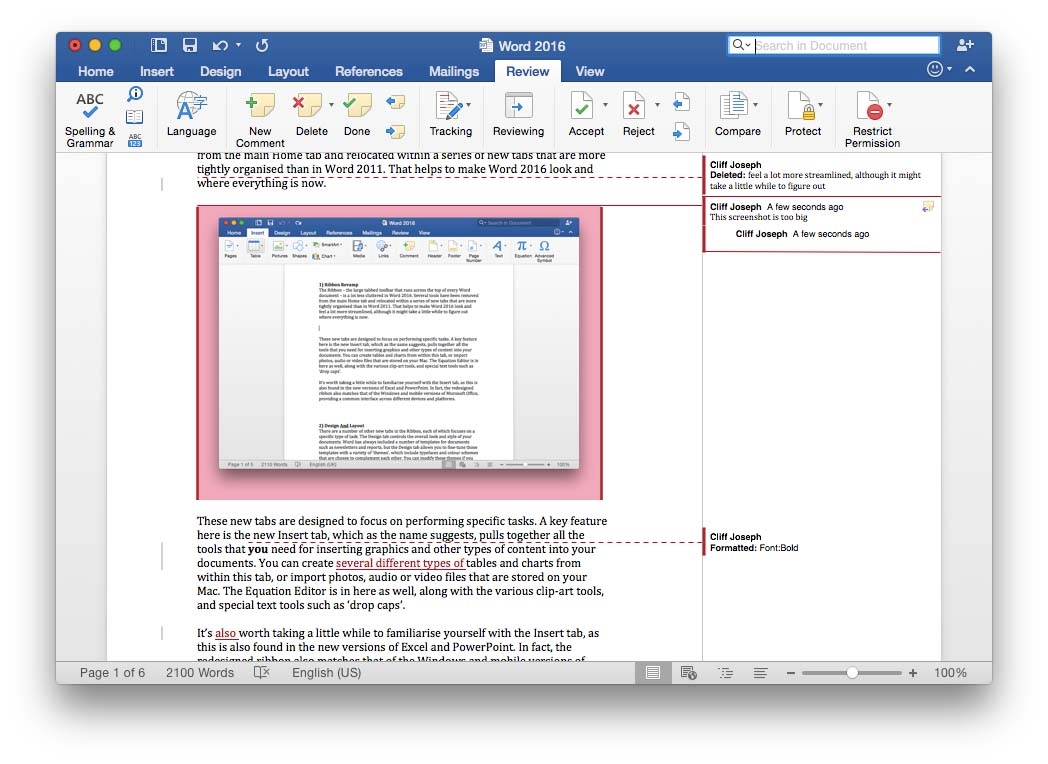Adjust the zoom slider handle
Image resolution: width=1048 pixels, height=764 pixels.
pyautogui.click(x=852, y=673)
